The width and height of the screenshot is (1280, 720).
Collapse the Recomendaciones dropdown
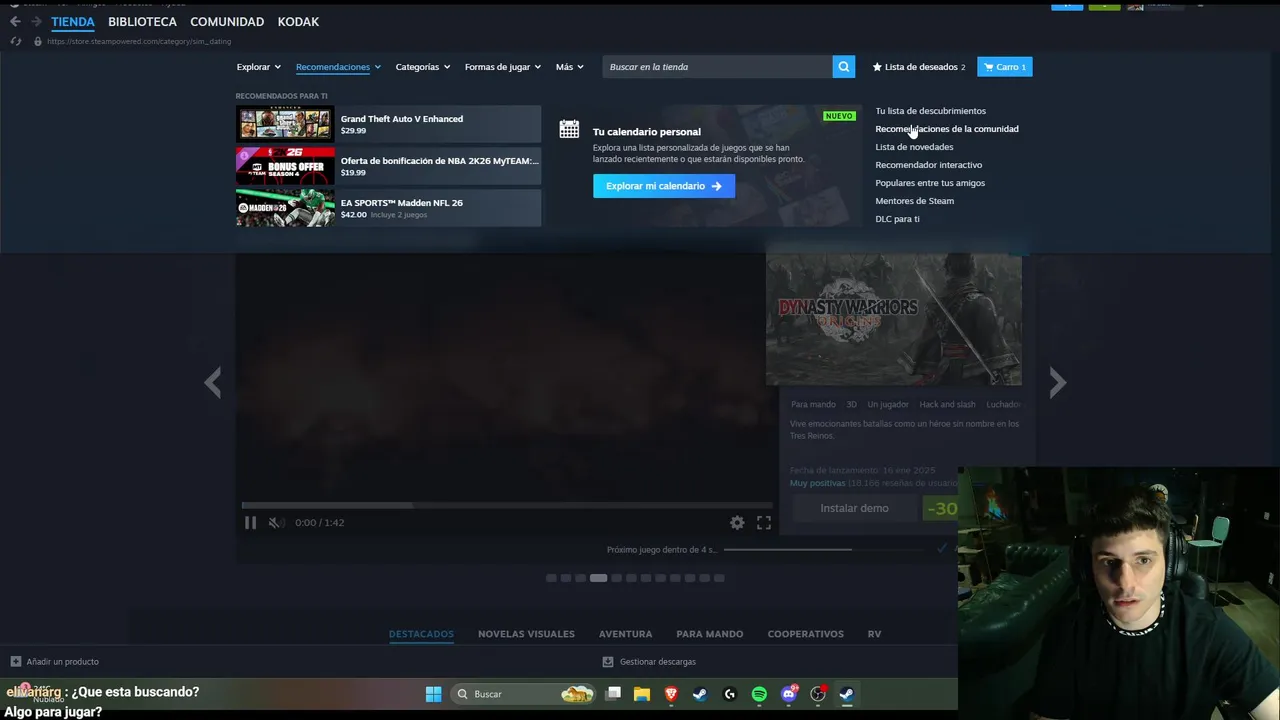point(338,67)
